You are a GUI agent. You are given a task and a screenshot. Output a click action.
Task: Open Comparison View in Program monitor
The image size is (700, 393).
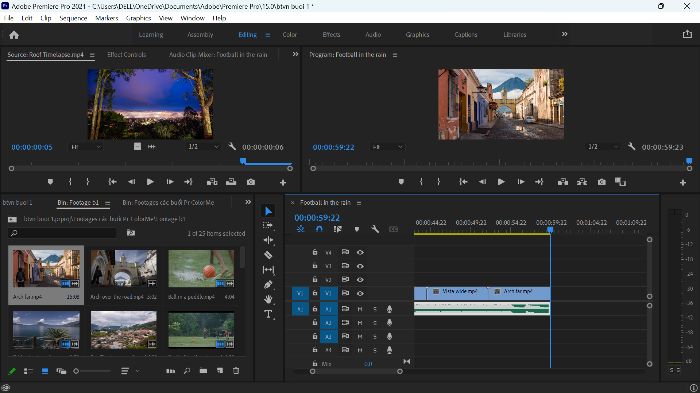coord(620,182)
